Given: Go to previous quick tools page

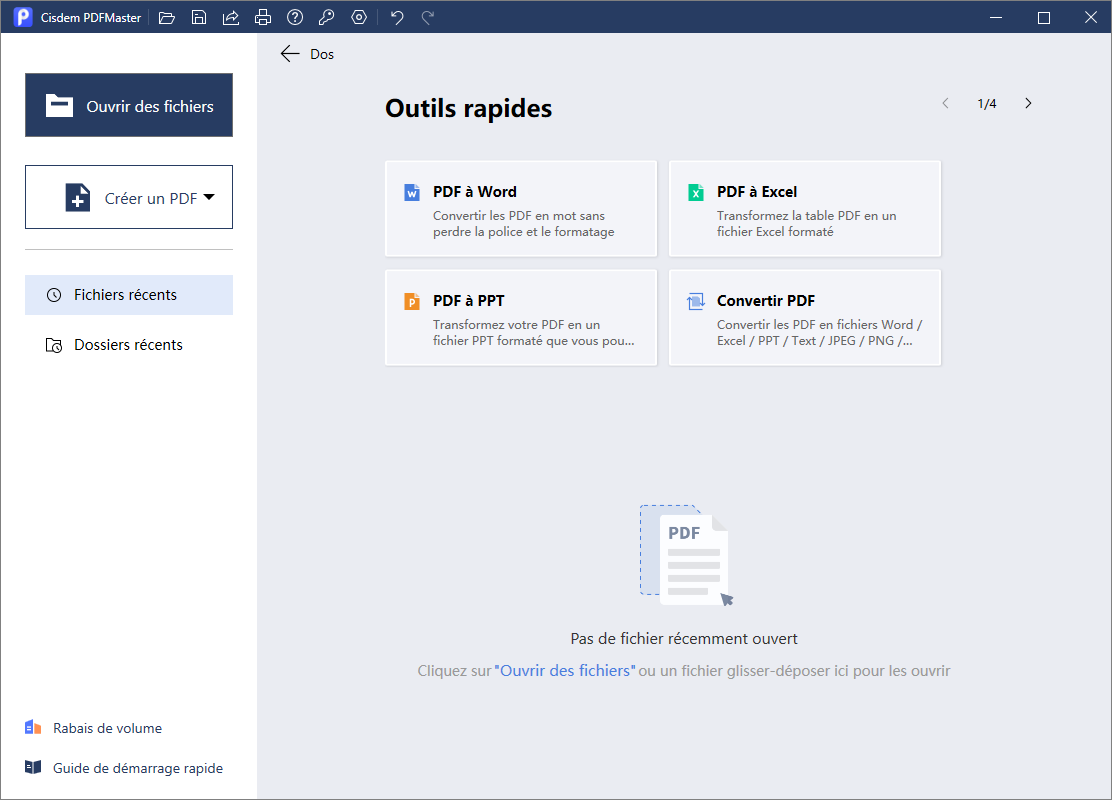Looking at the screenshot, I should tap(945, 103).
